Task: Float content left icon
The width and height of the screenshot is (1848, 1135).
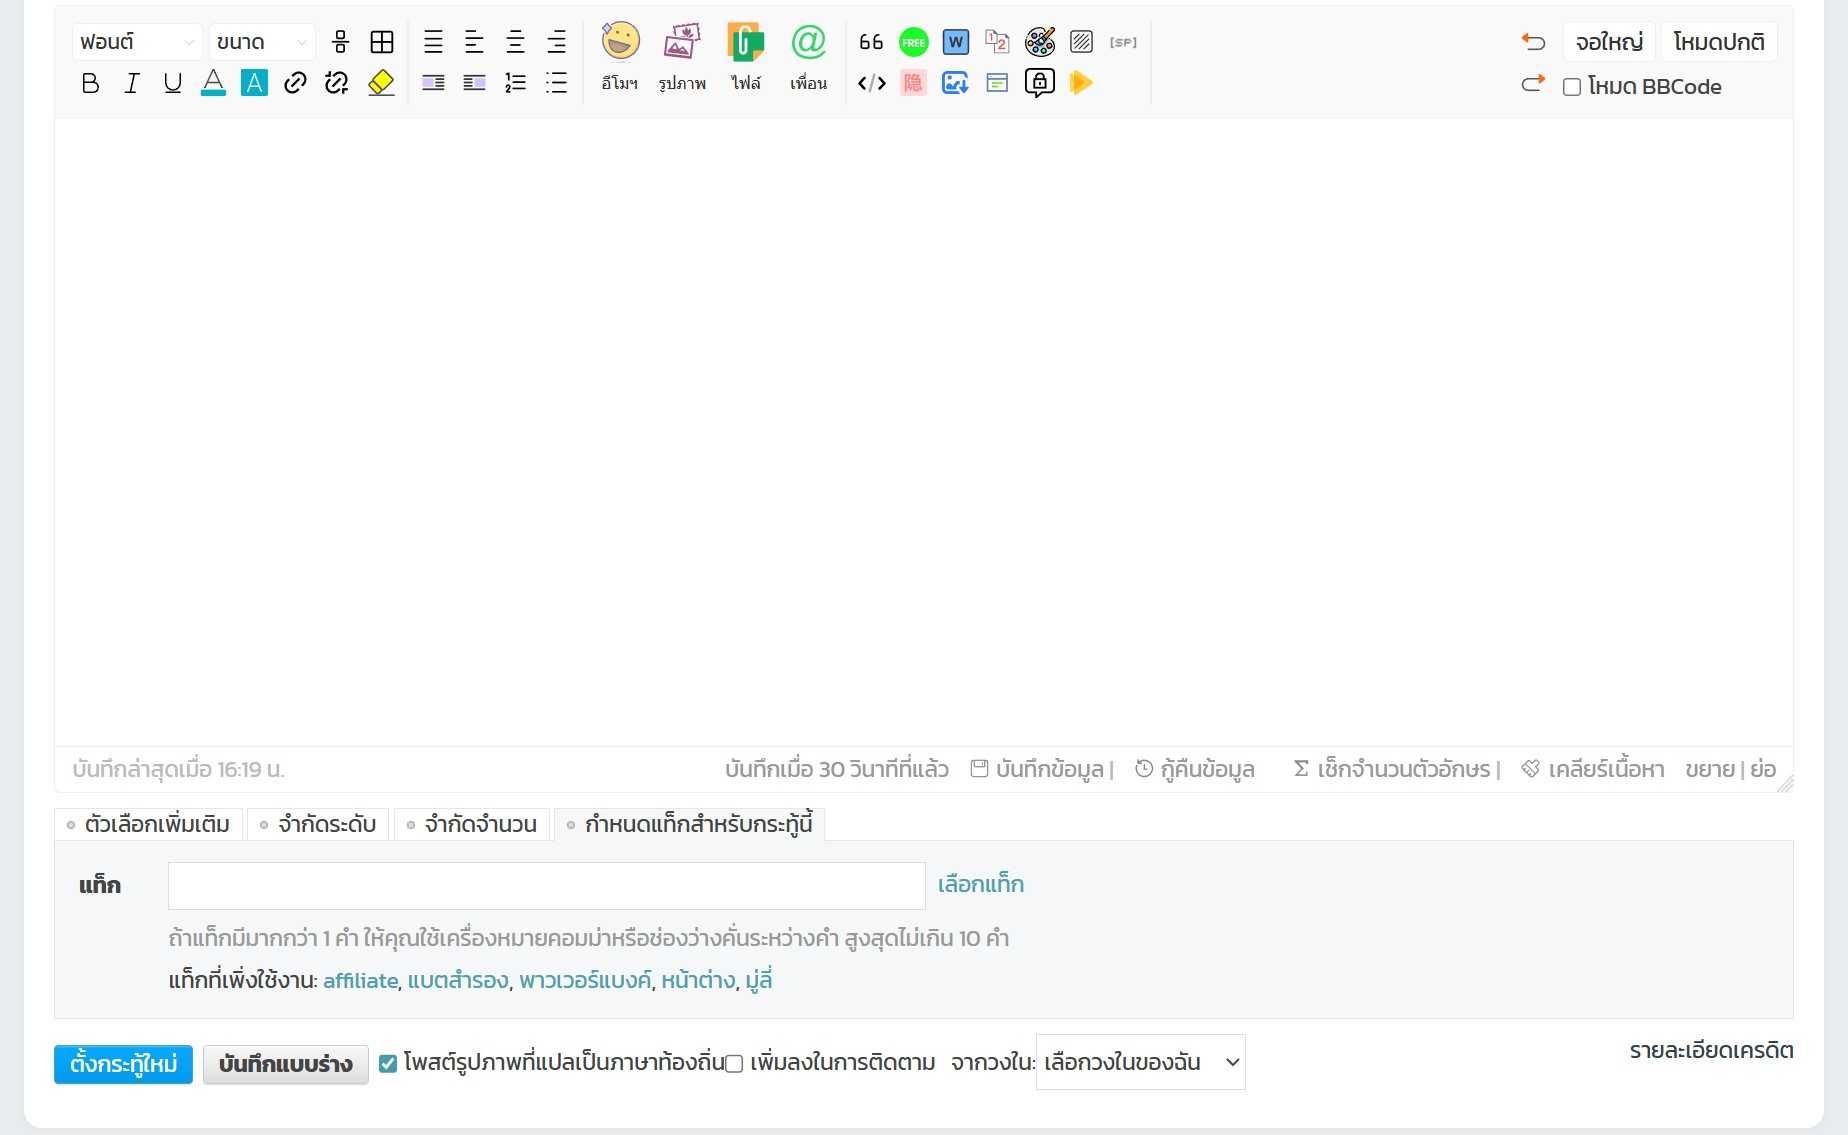Action: pyautogui.click(x=433, y=83)
